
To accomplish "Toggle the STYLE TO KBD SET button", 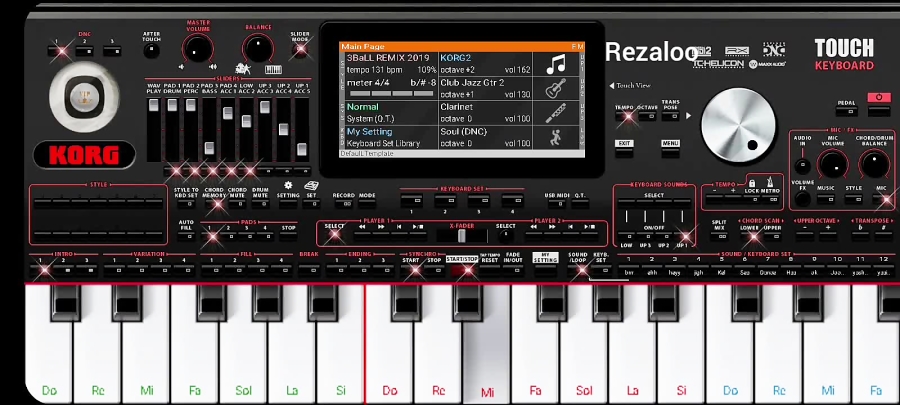I will (186, 203).
